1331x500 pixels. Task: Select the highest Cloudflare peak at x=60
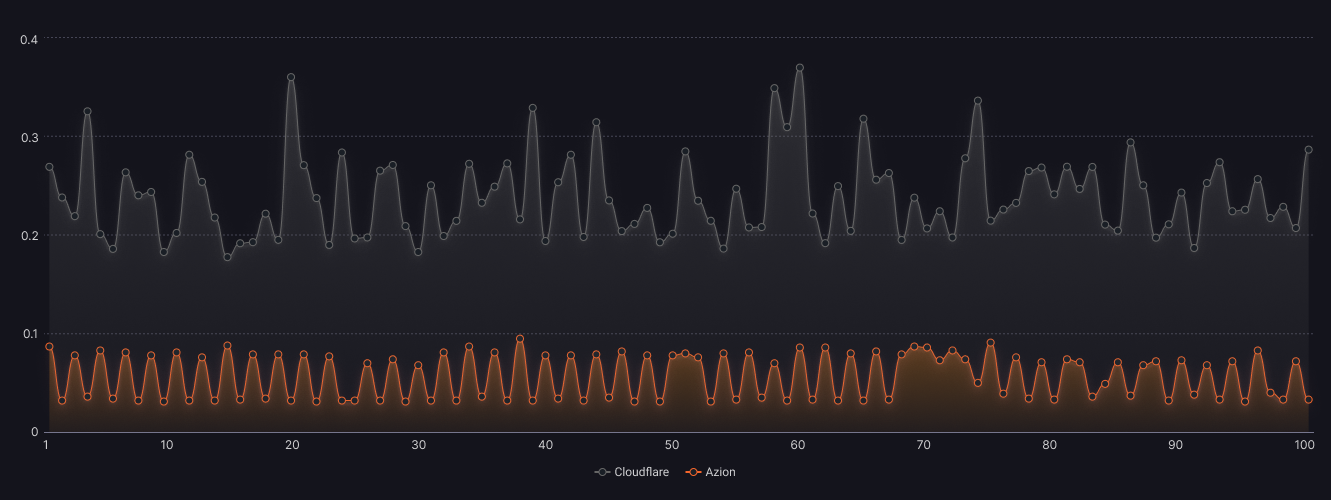(799, 68)
